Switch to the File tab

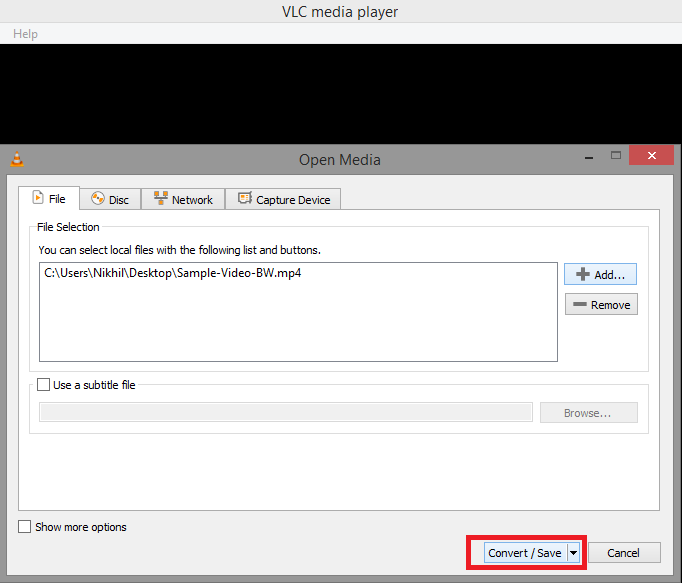49,198
